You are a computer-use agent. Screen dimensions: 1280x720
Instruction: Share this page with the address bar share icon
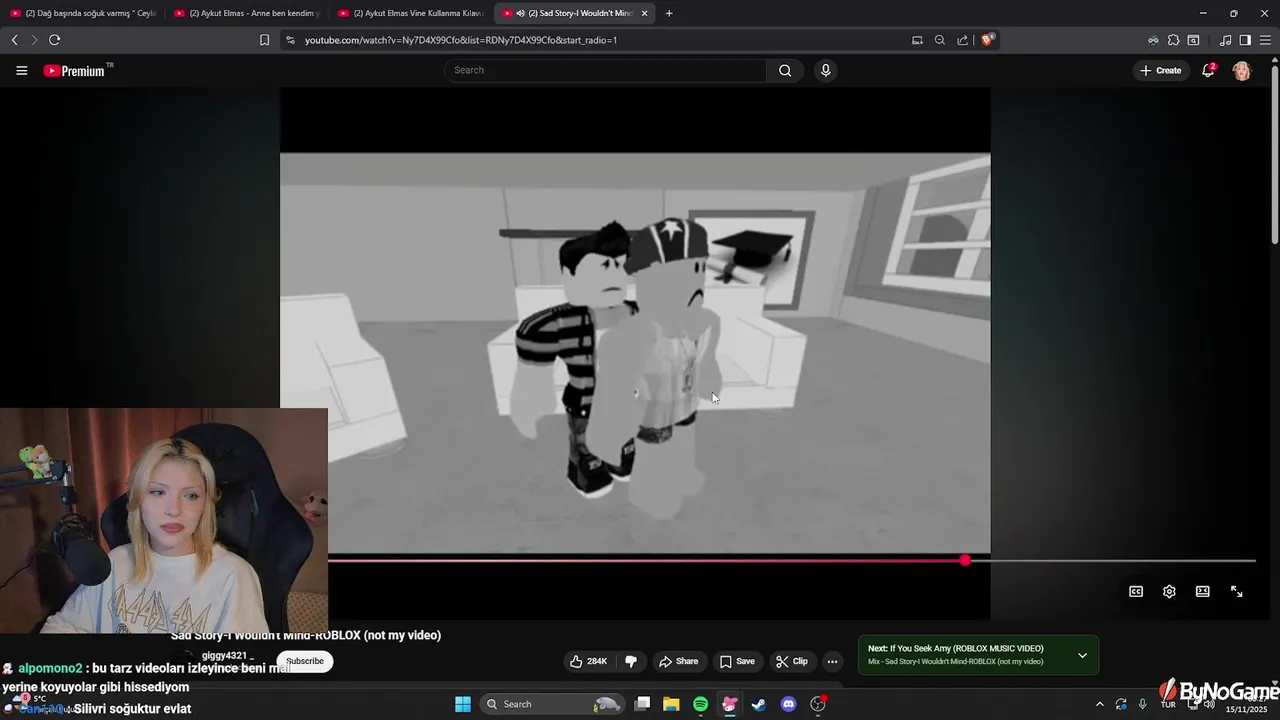[962, 40]
